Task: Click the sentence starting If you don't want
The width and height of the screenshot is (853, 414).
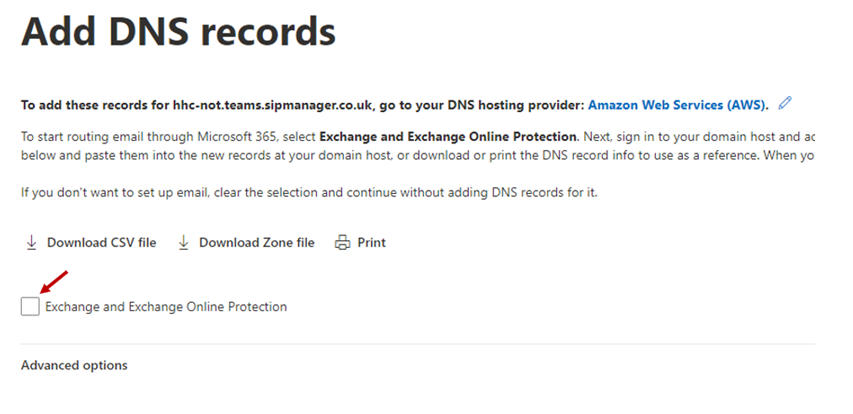Action: pos(309,193)
